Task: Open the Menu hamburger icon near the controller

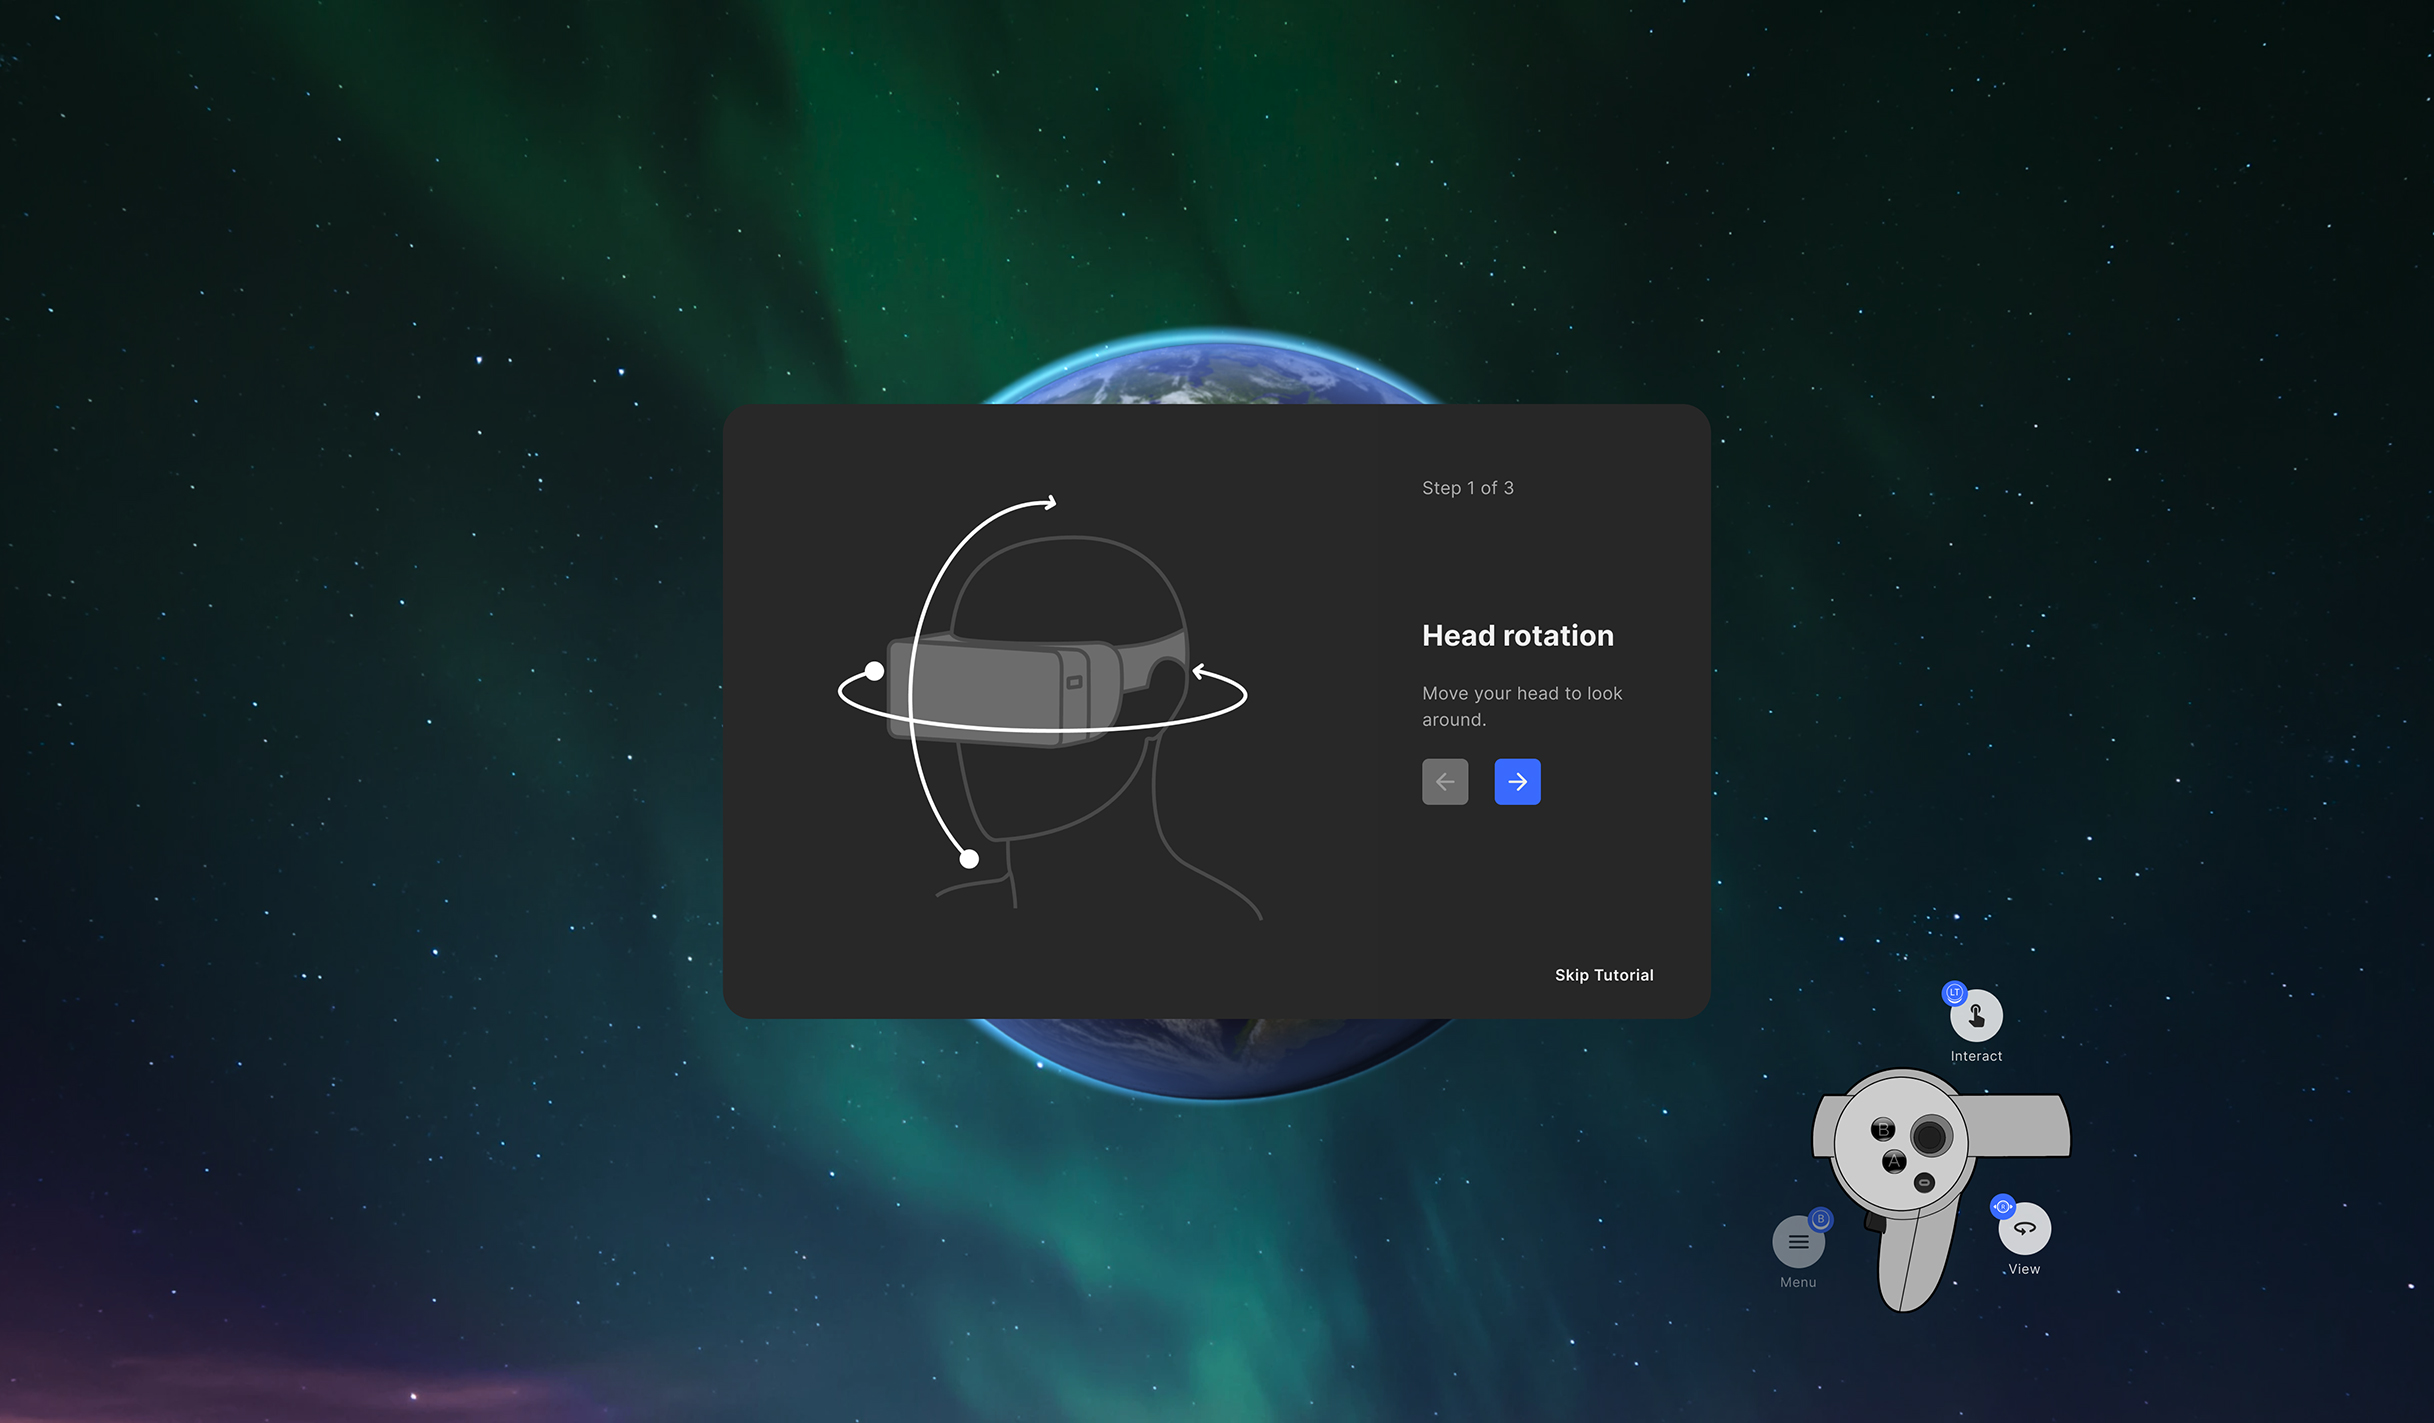Action: [1798, 1242]
